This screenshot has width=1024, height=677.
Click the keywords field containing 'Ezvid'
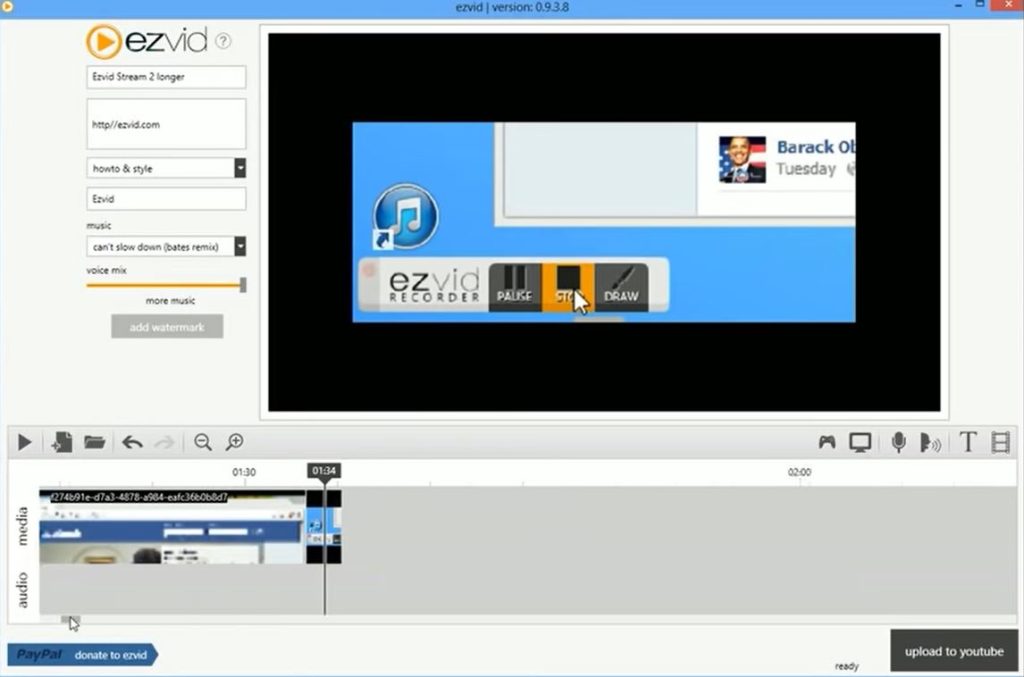pyautogui.click(x=166, y=199)
